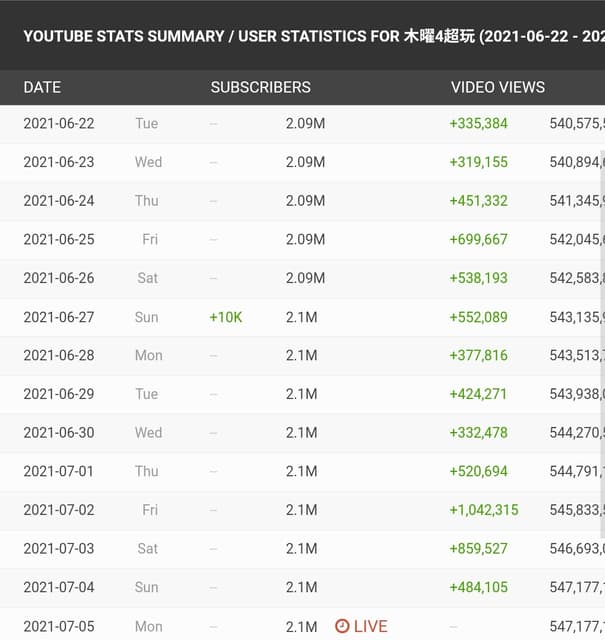Click the VIDEO VIEWS column header
Screen dimensions: 605x640
click(498, 87)
